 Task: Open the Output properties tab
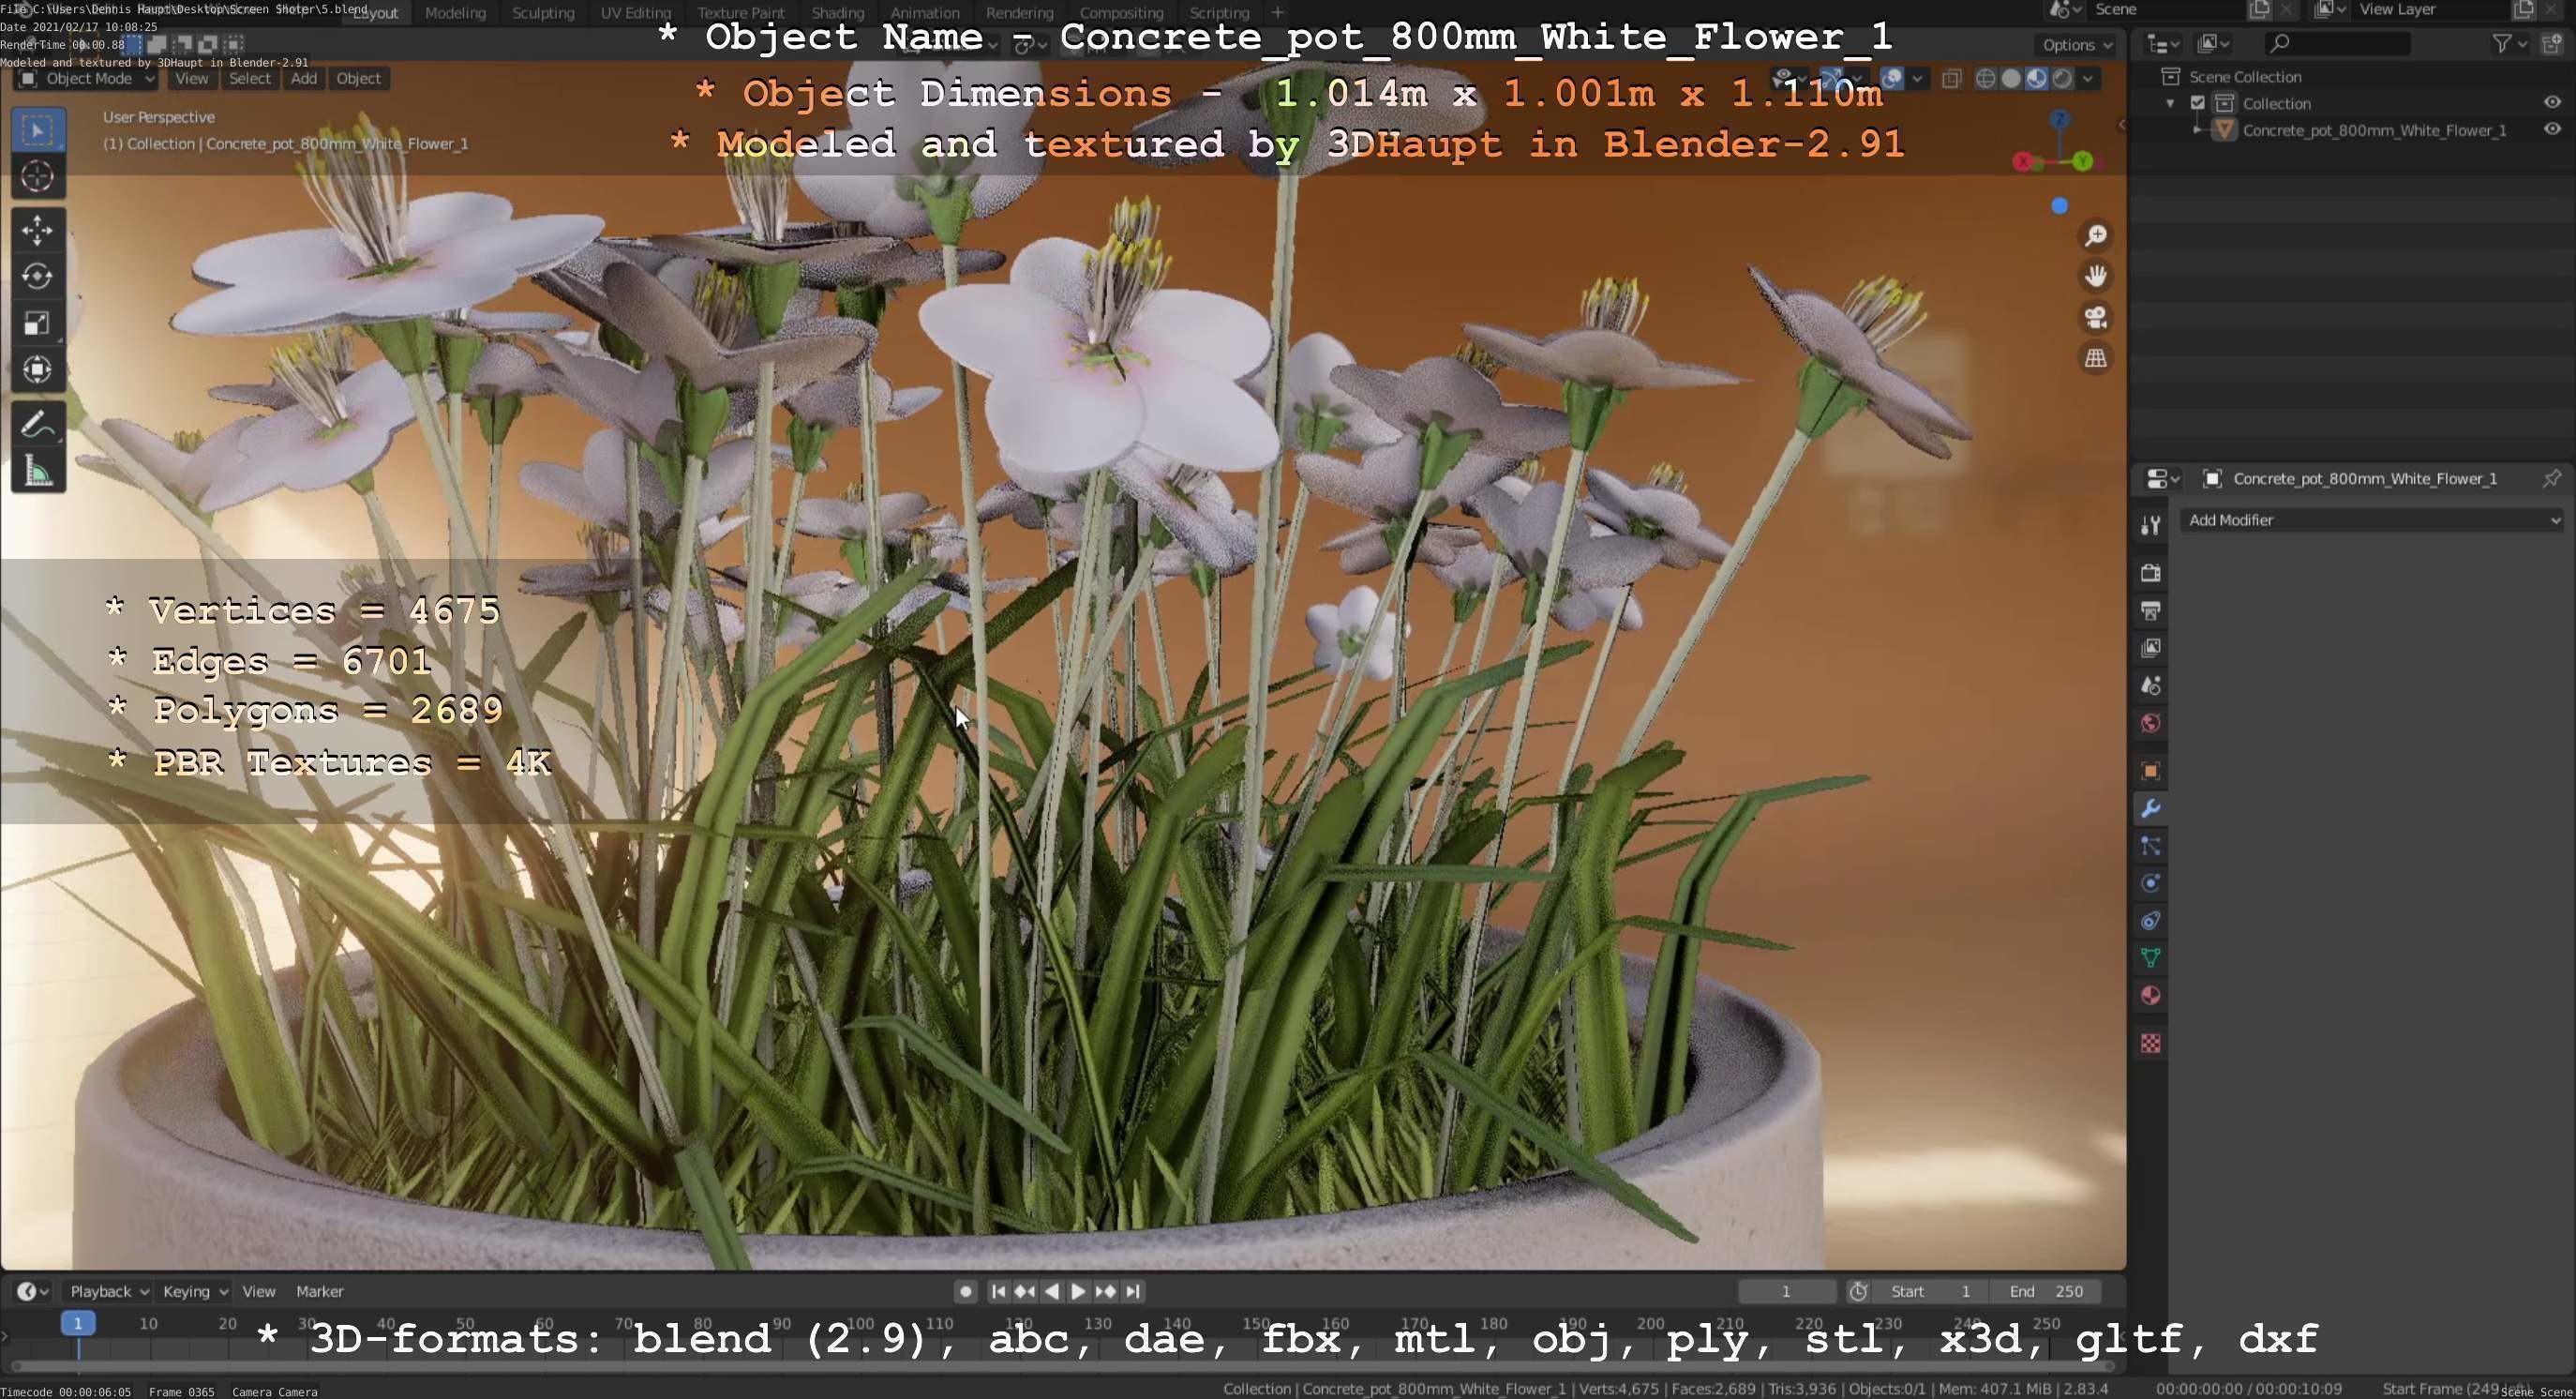pos(2151,610)
